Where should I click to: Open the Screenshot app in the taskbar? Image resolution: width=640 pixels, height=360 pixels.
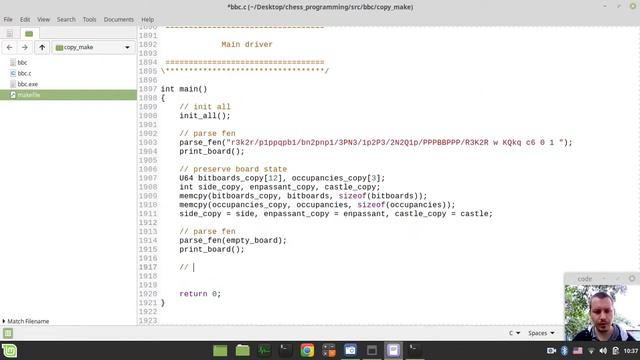350,351
